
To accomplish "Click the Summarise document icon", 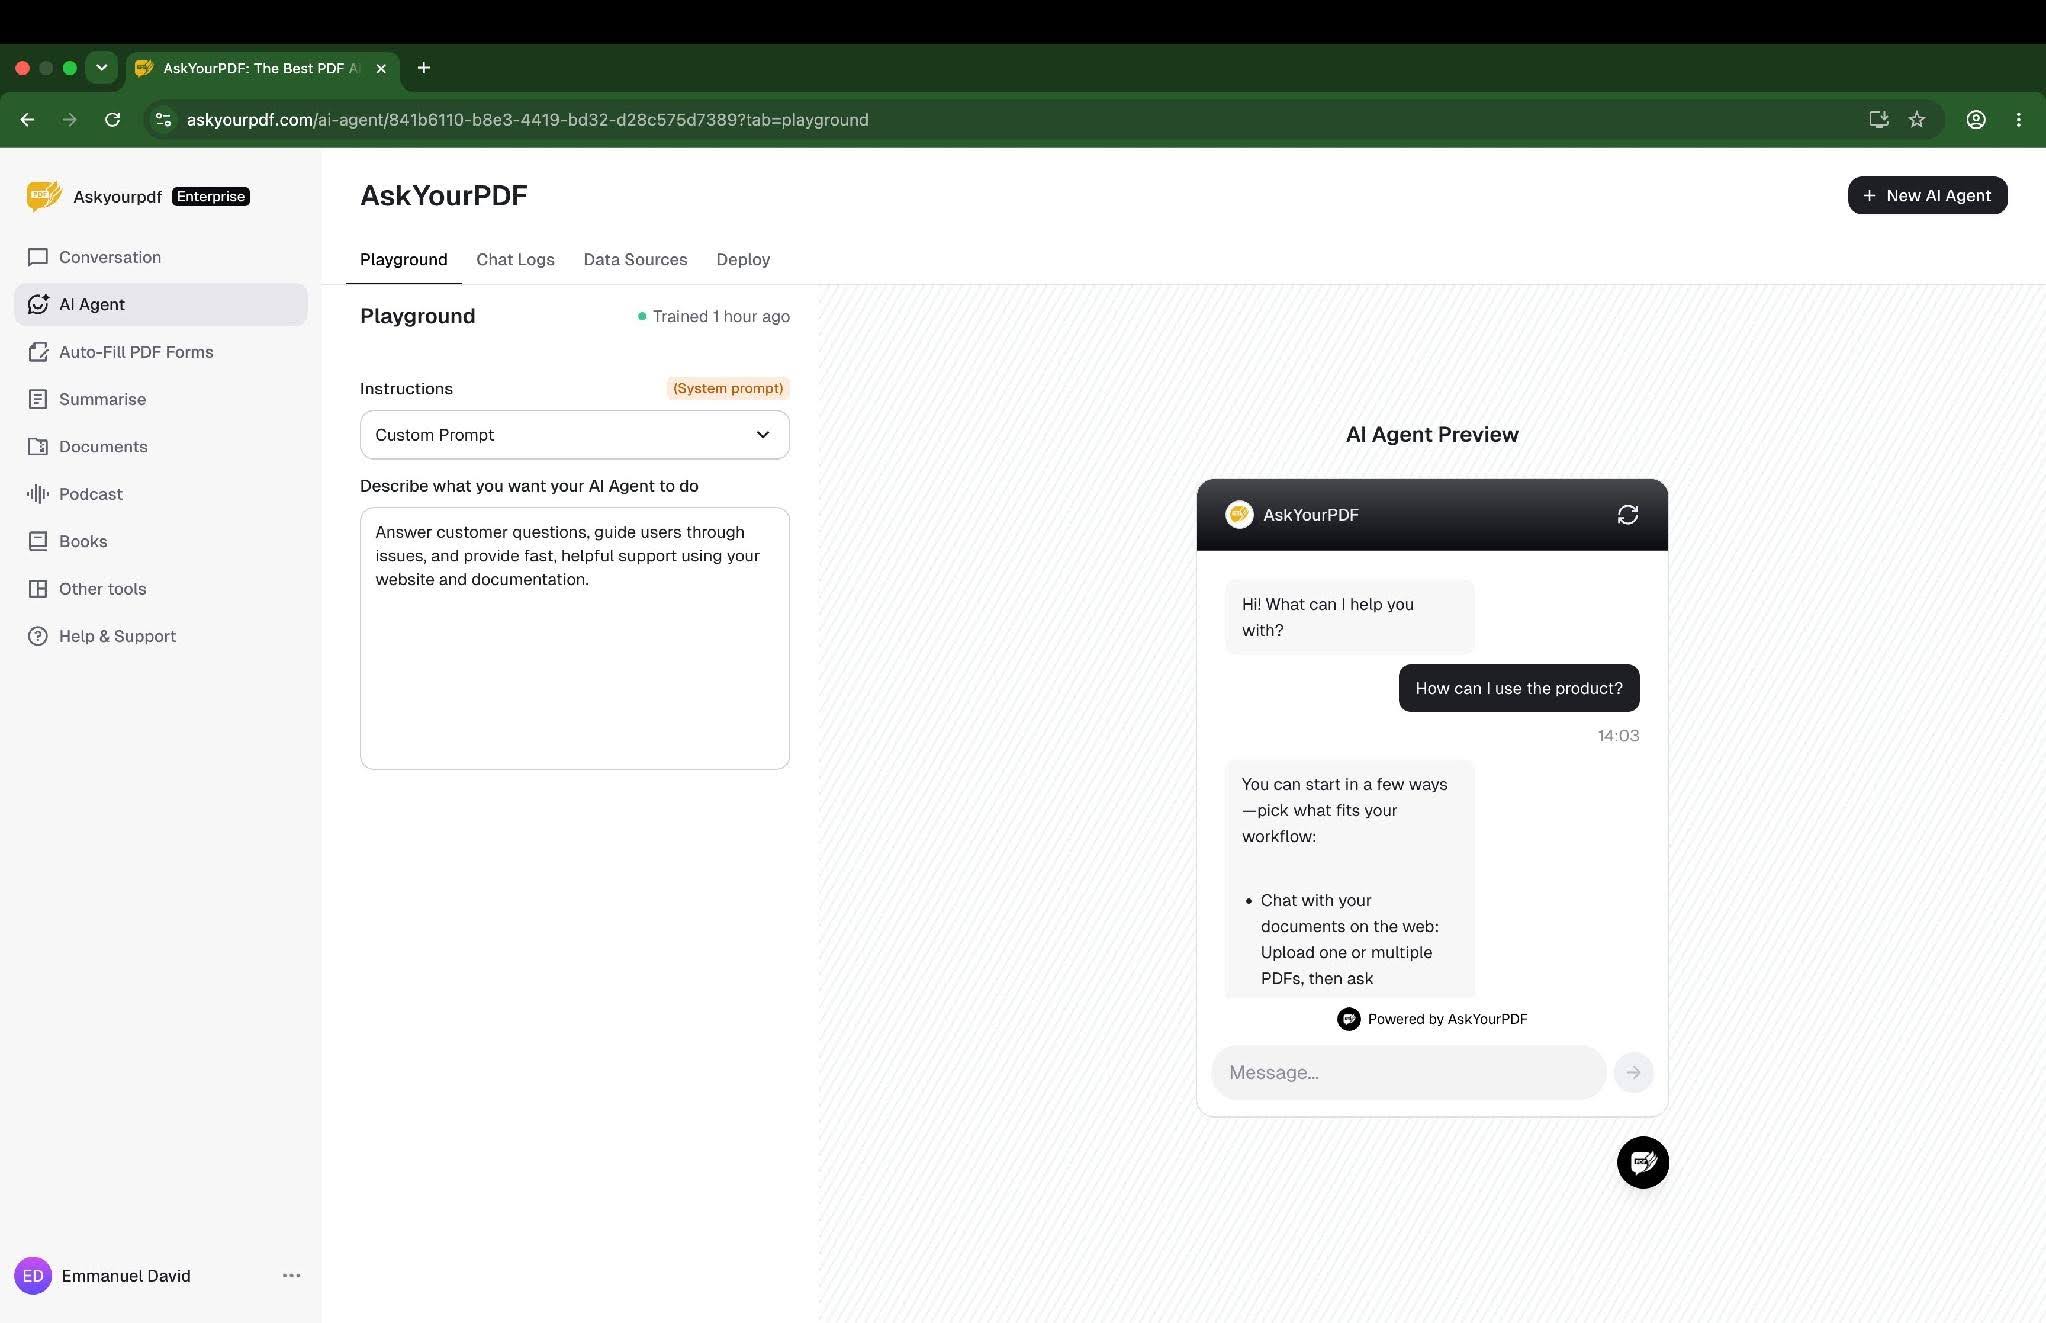I will 38,399.
